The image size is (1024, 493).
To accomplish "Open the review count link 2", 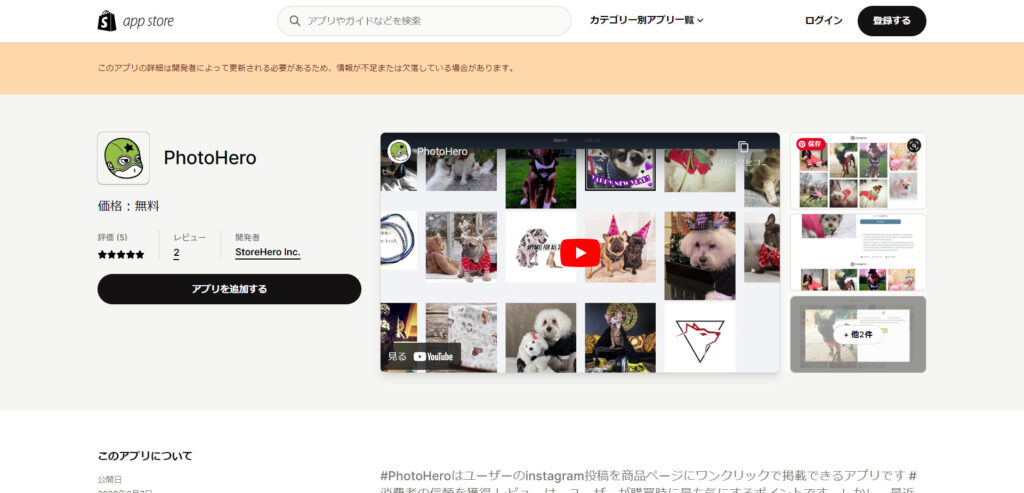I will pos(176,253).
